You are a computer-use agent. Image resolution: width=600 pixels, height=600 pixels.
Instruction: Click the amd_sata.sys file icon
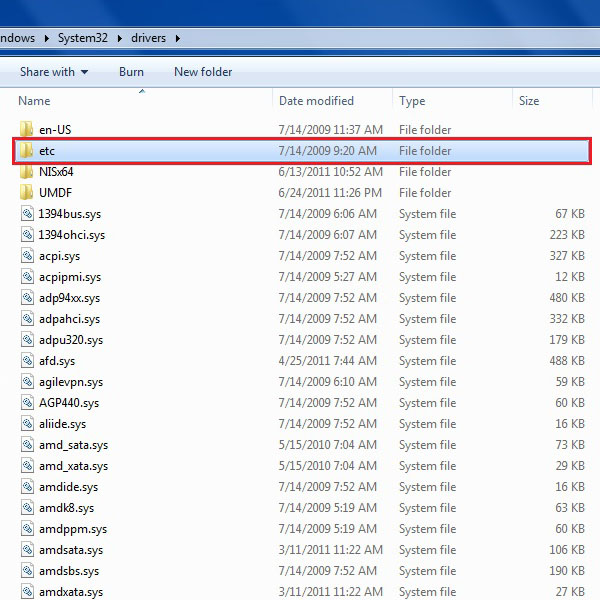27,445
